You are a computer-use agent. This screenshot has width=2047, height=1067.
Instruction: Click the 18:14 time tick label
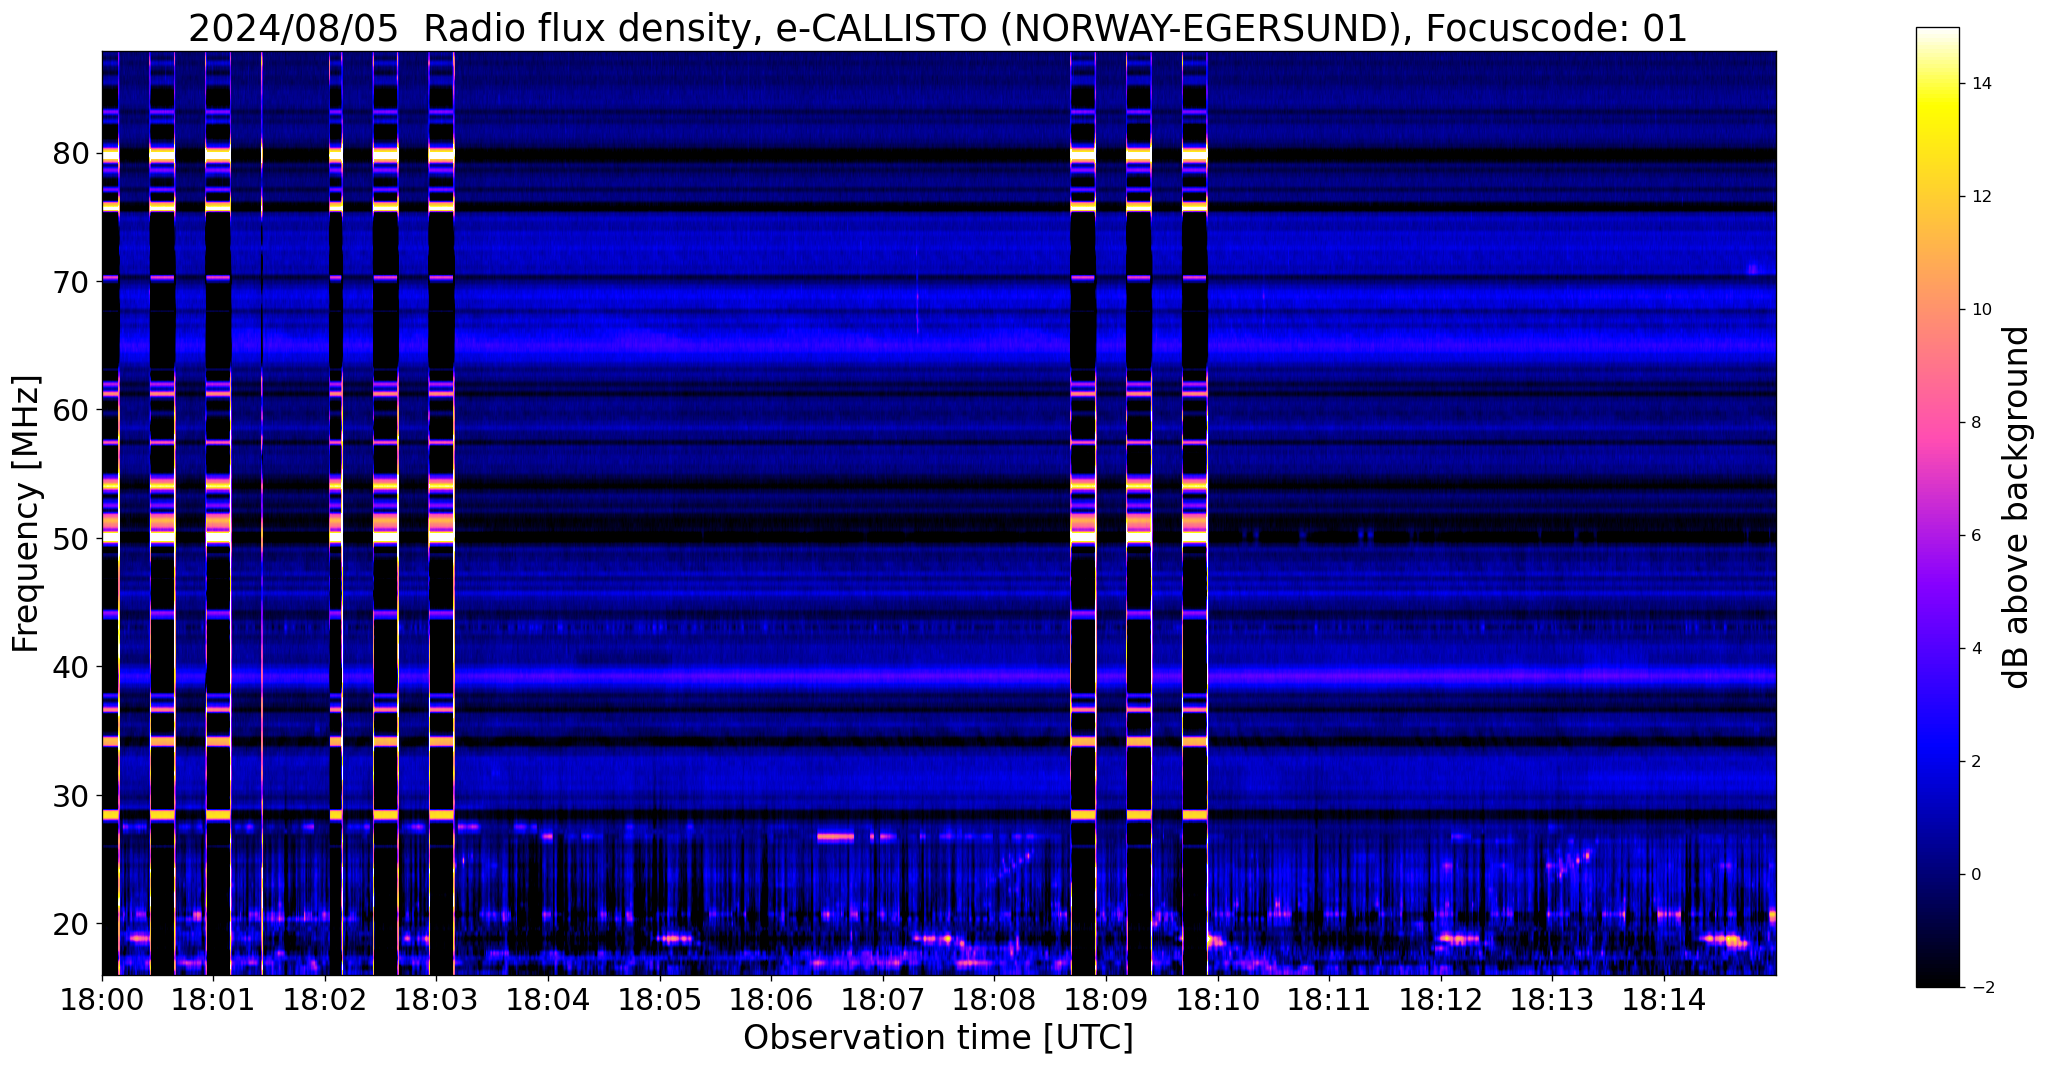[1664, 1000]
